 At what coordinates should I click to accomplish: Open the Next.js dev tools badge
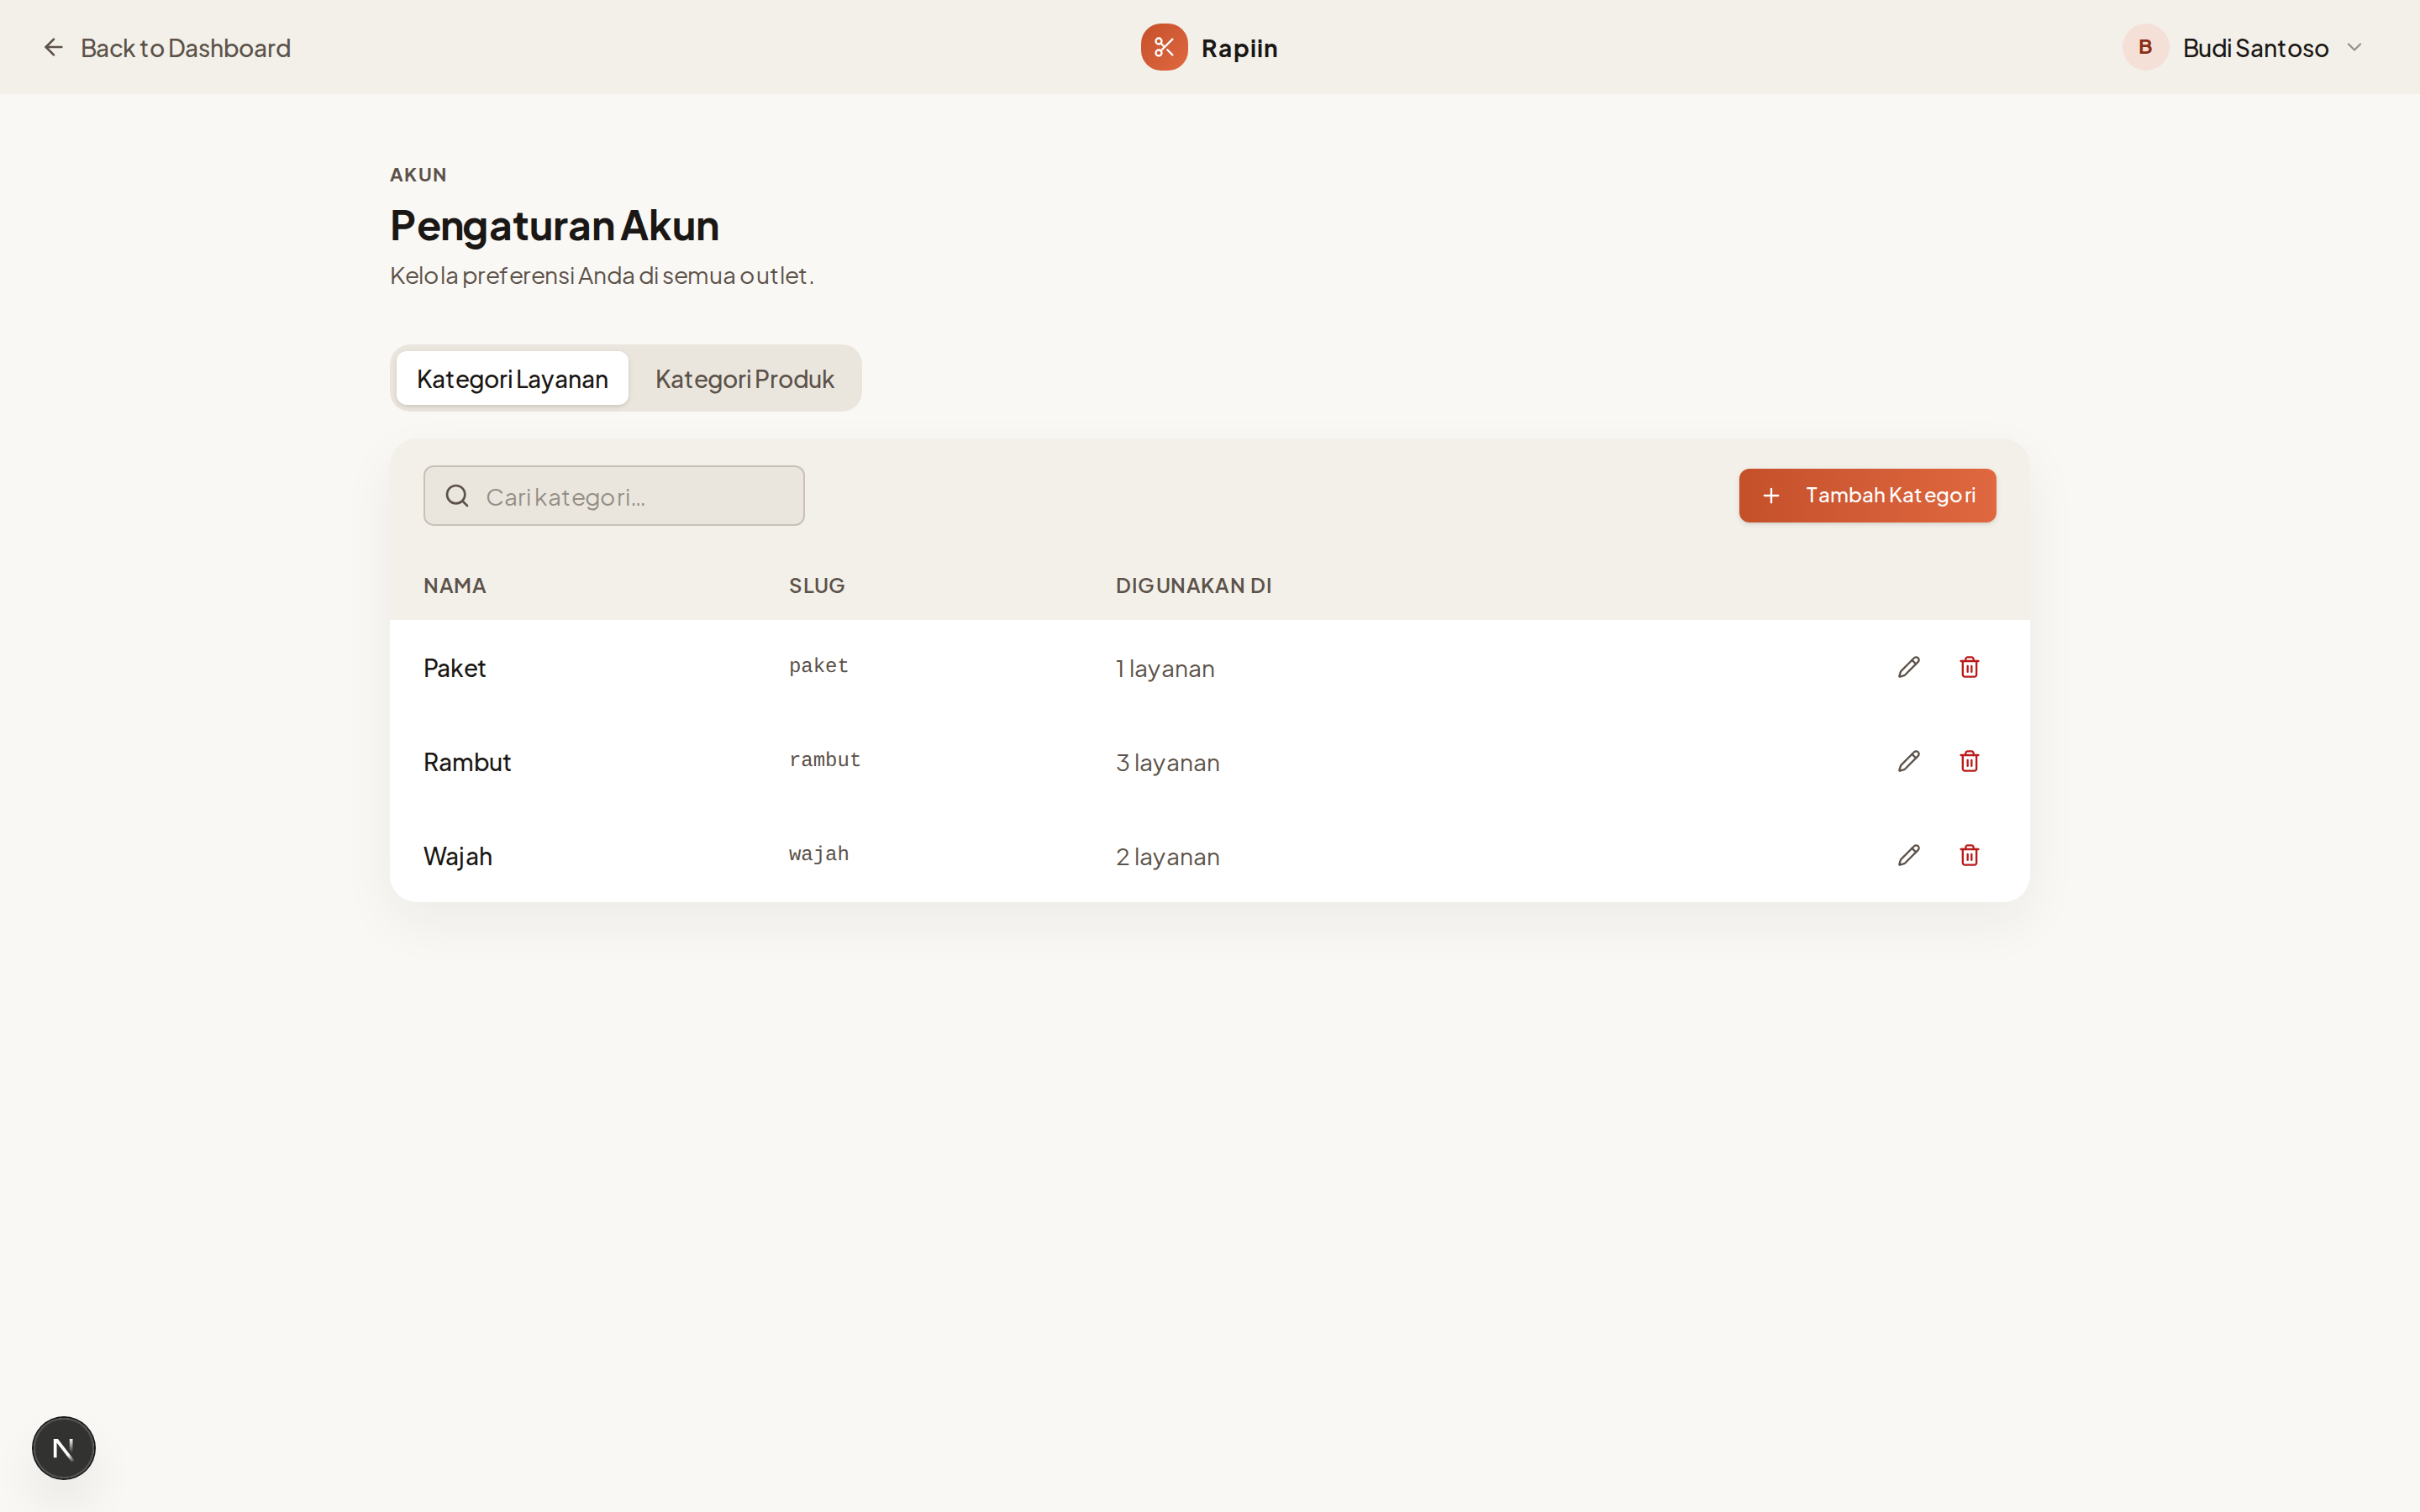coord(63,1447)
